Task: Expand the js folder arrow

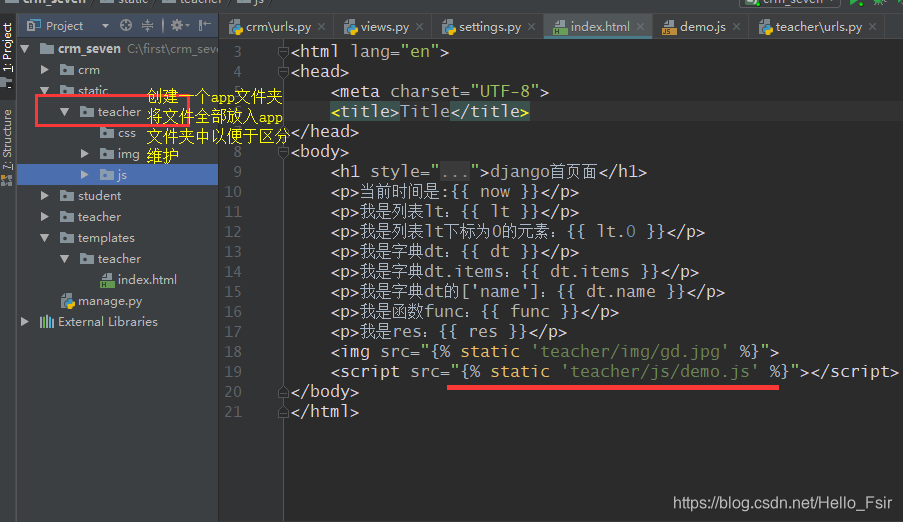Action: (x=85, y=174)
